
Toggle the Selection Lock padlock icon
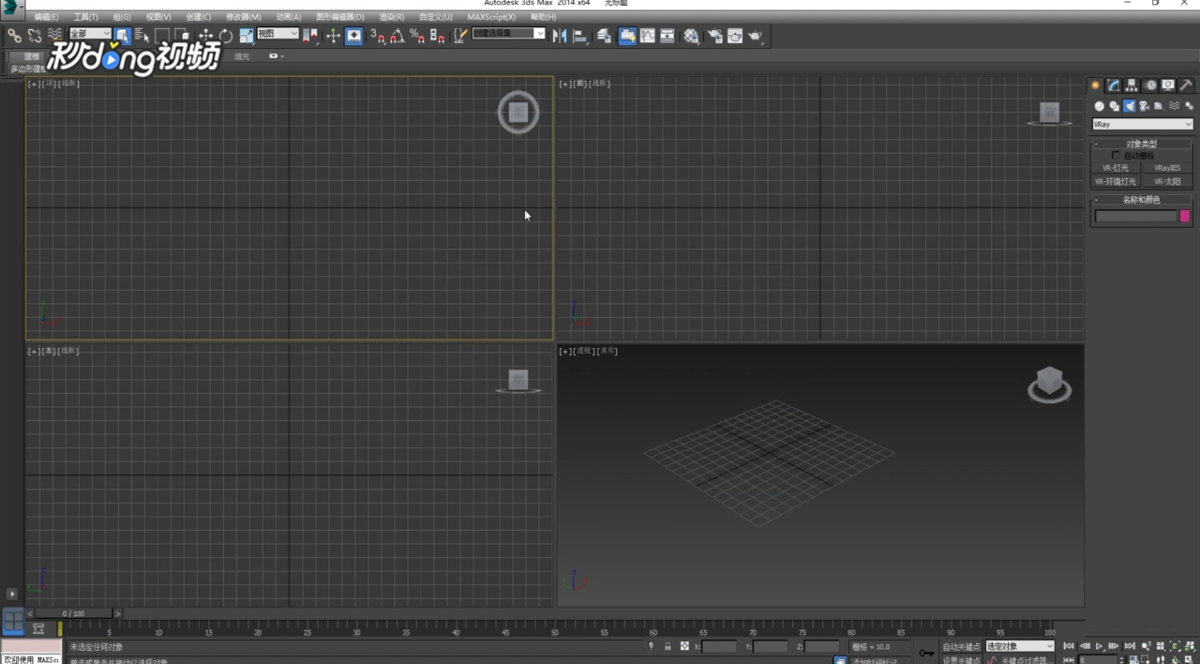[667, 647]
